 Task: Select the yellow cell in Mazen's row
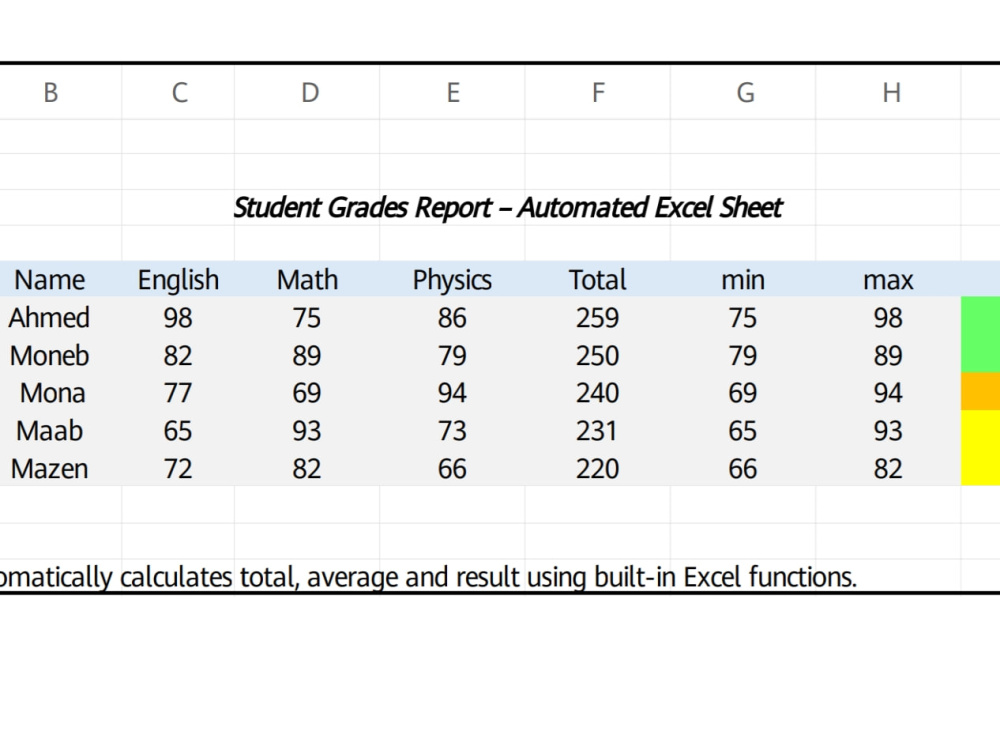(980, 467)
